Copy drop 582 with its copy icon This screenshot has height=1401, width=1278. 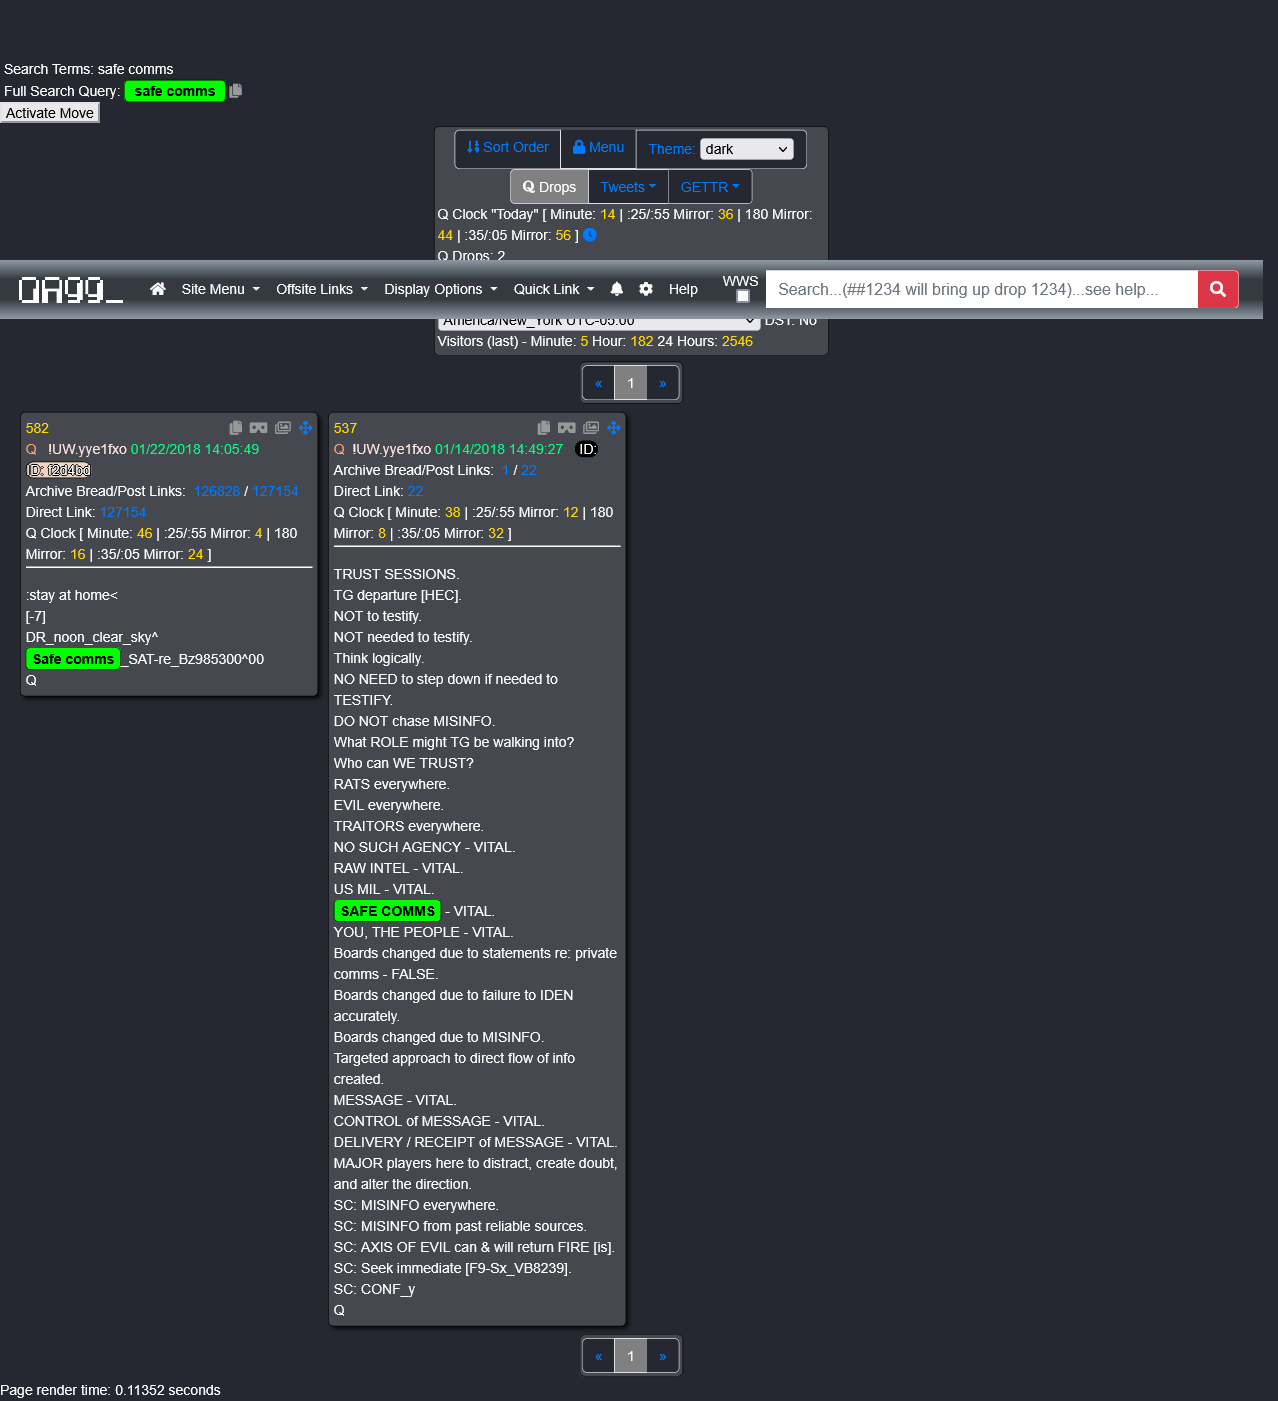[x=236, y=428]
